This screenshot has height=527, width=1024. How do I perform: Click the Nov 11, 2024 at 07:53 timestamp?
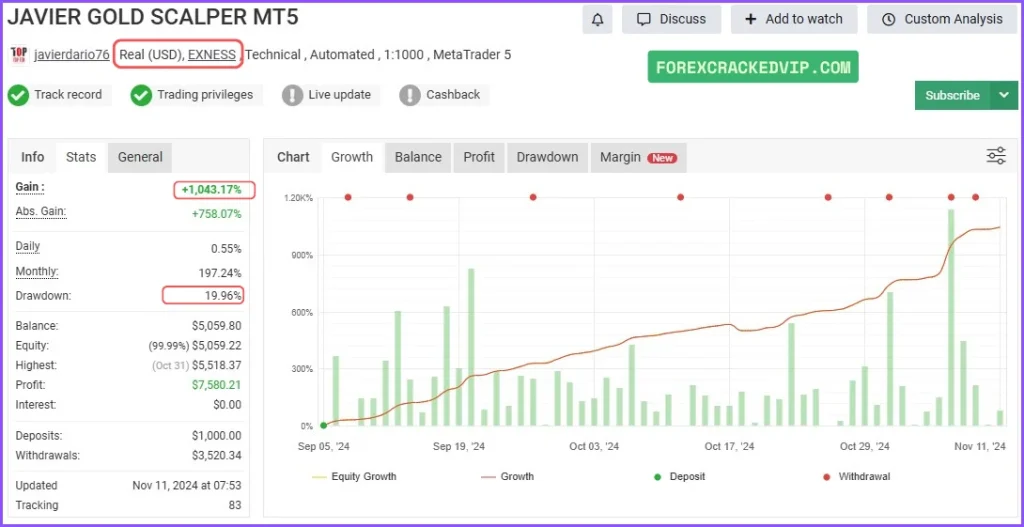(187, 485)
